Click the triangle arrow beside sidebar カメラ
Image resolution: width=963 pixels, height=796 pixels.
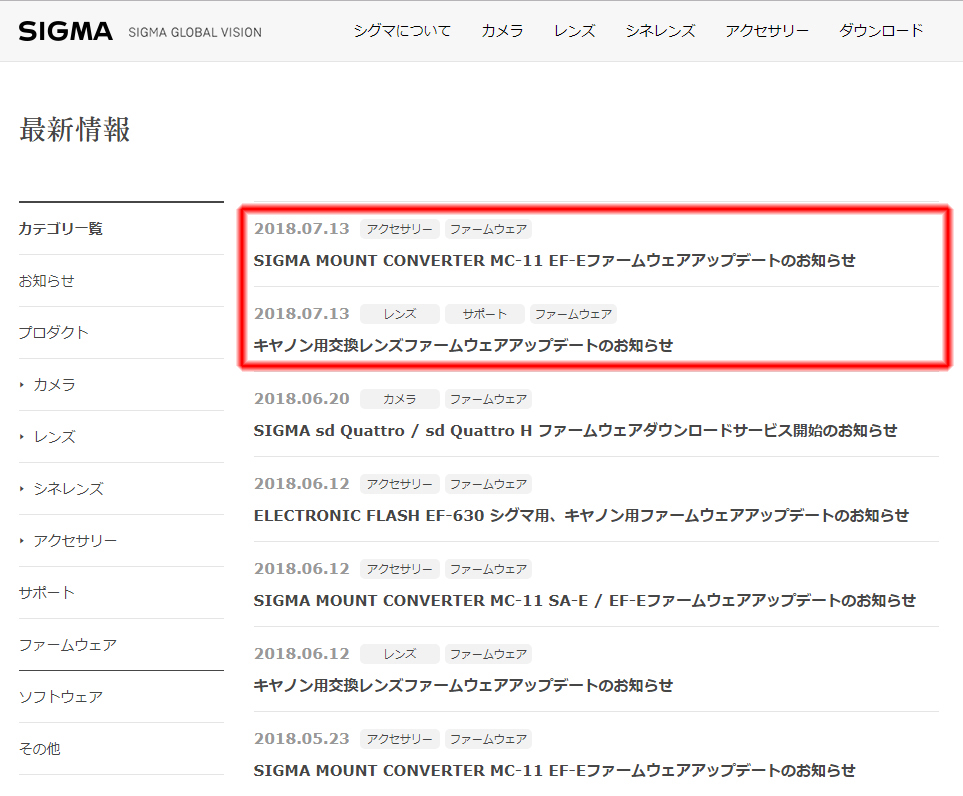click(x=21, y=385)
